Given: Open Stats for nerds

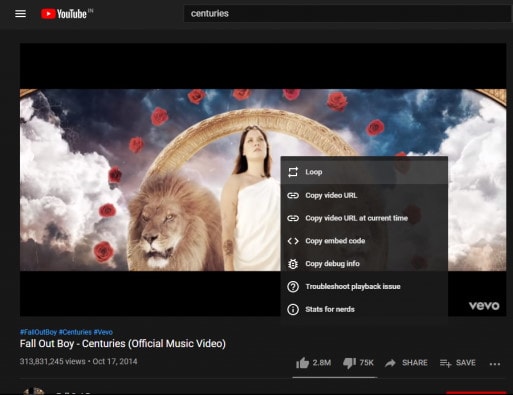Looking at the screenshot, I should click(x=364, y=309).
